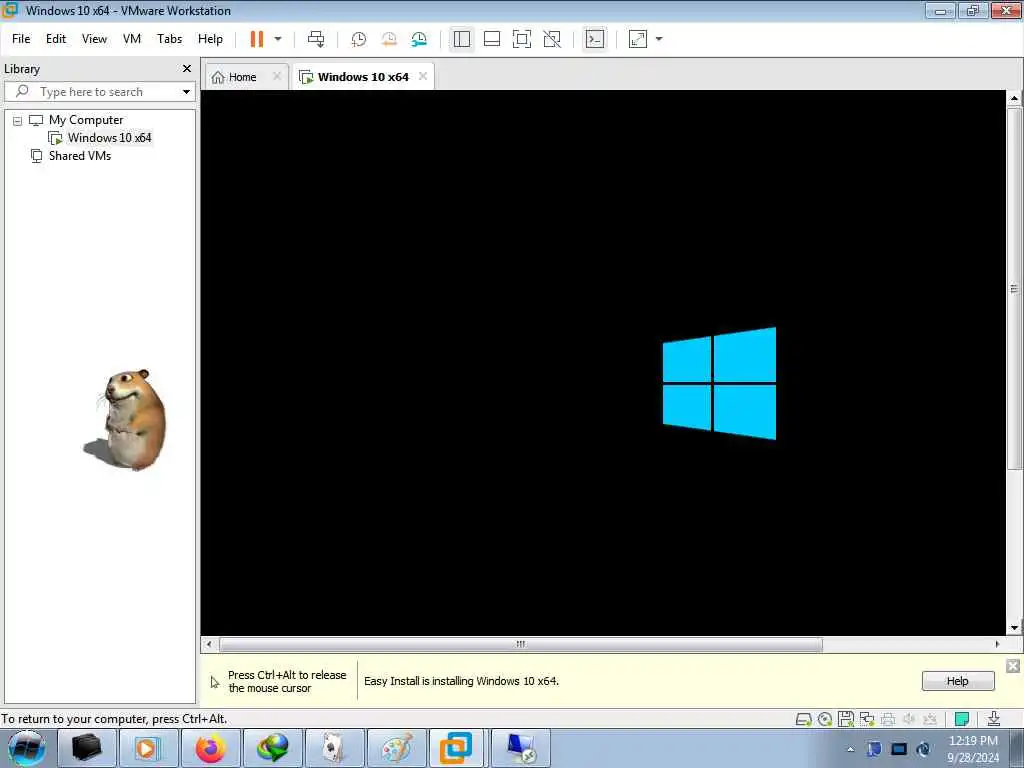
Task: Click the vertical scrollbar up arrow
Action: tap(1014, 98)
